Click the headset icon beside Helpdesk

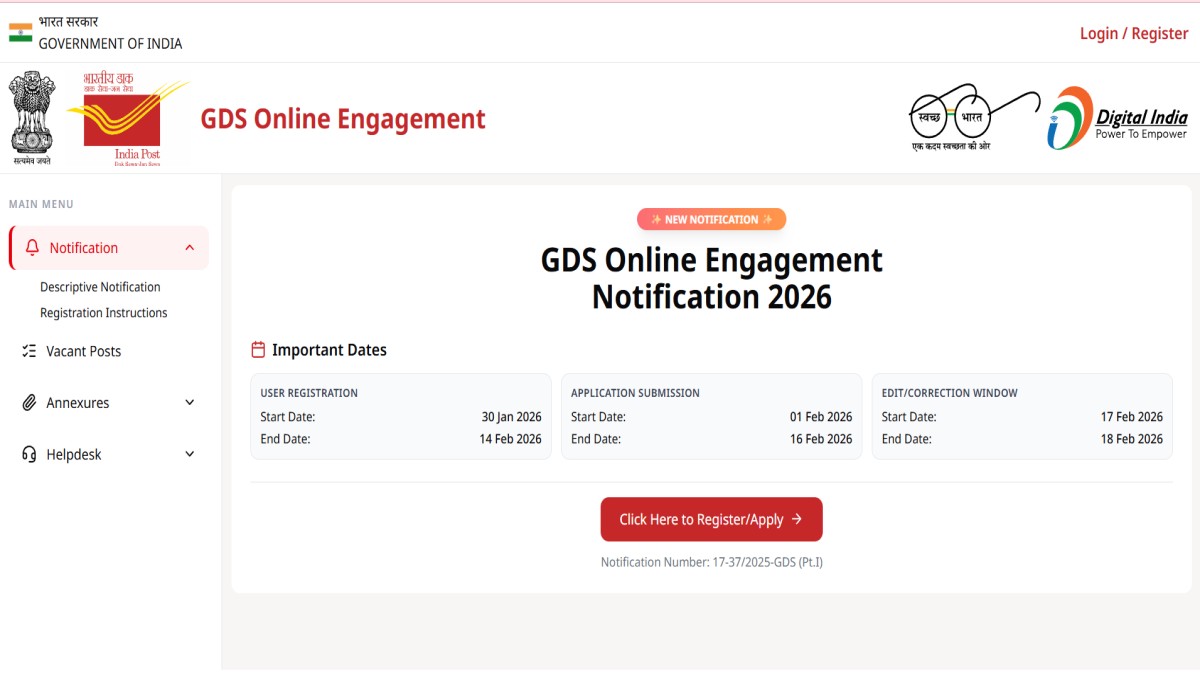(29, 455)
